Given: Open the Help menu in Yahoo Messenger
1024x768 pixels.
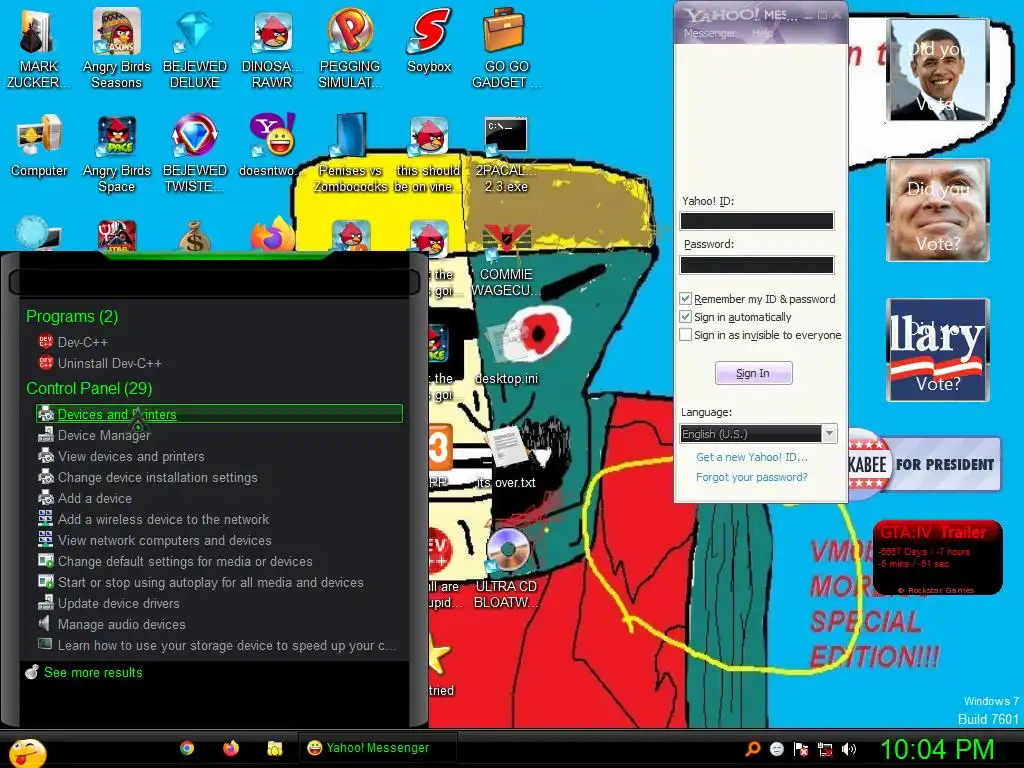Looking at the screenshot, I should pos(762,33).
